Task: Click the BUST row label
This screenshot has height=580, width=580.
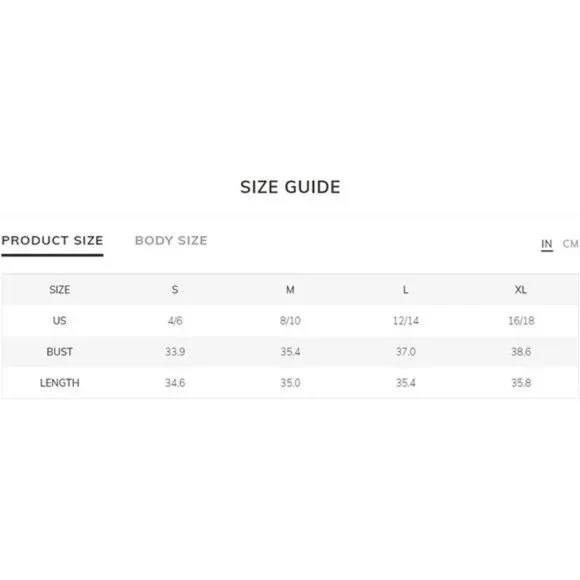Action: pyautogui.click(x=60, y=352)
